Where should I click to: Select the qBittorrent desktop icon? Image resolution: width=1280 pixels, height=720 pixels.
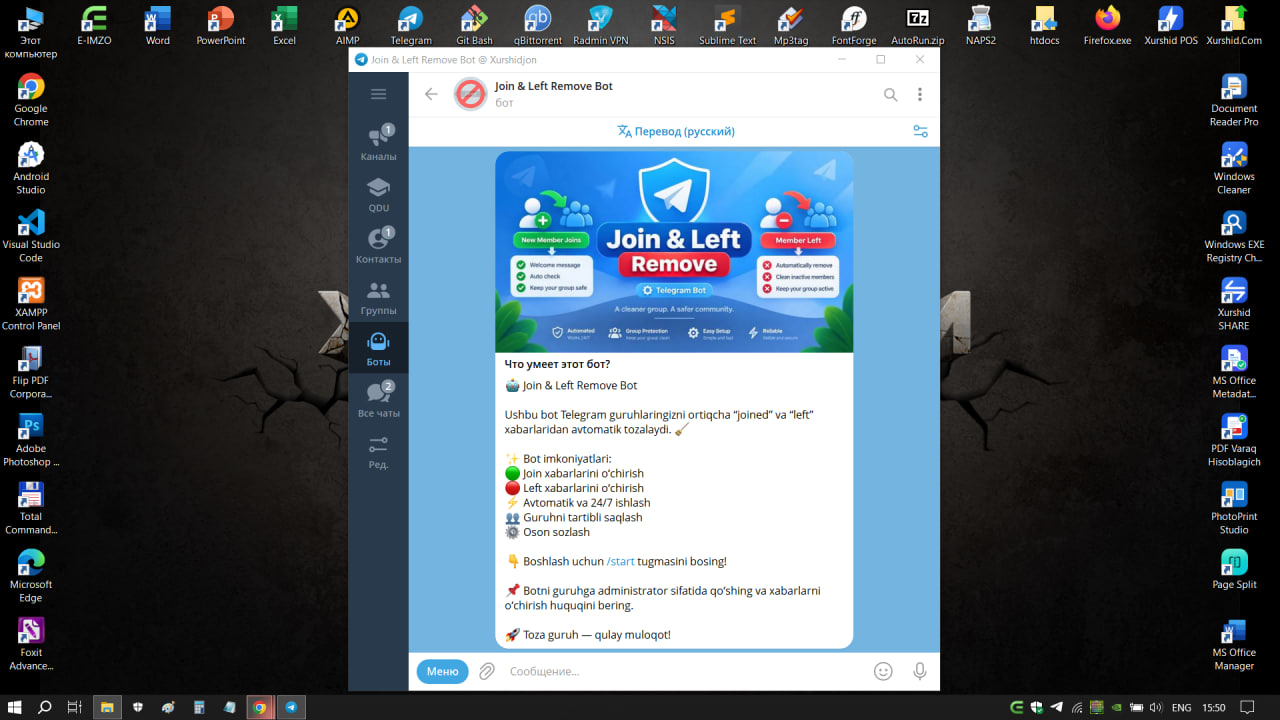click(538, 26)
